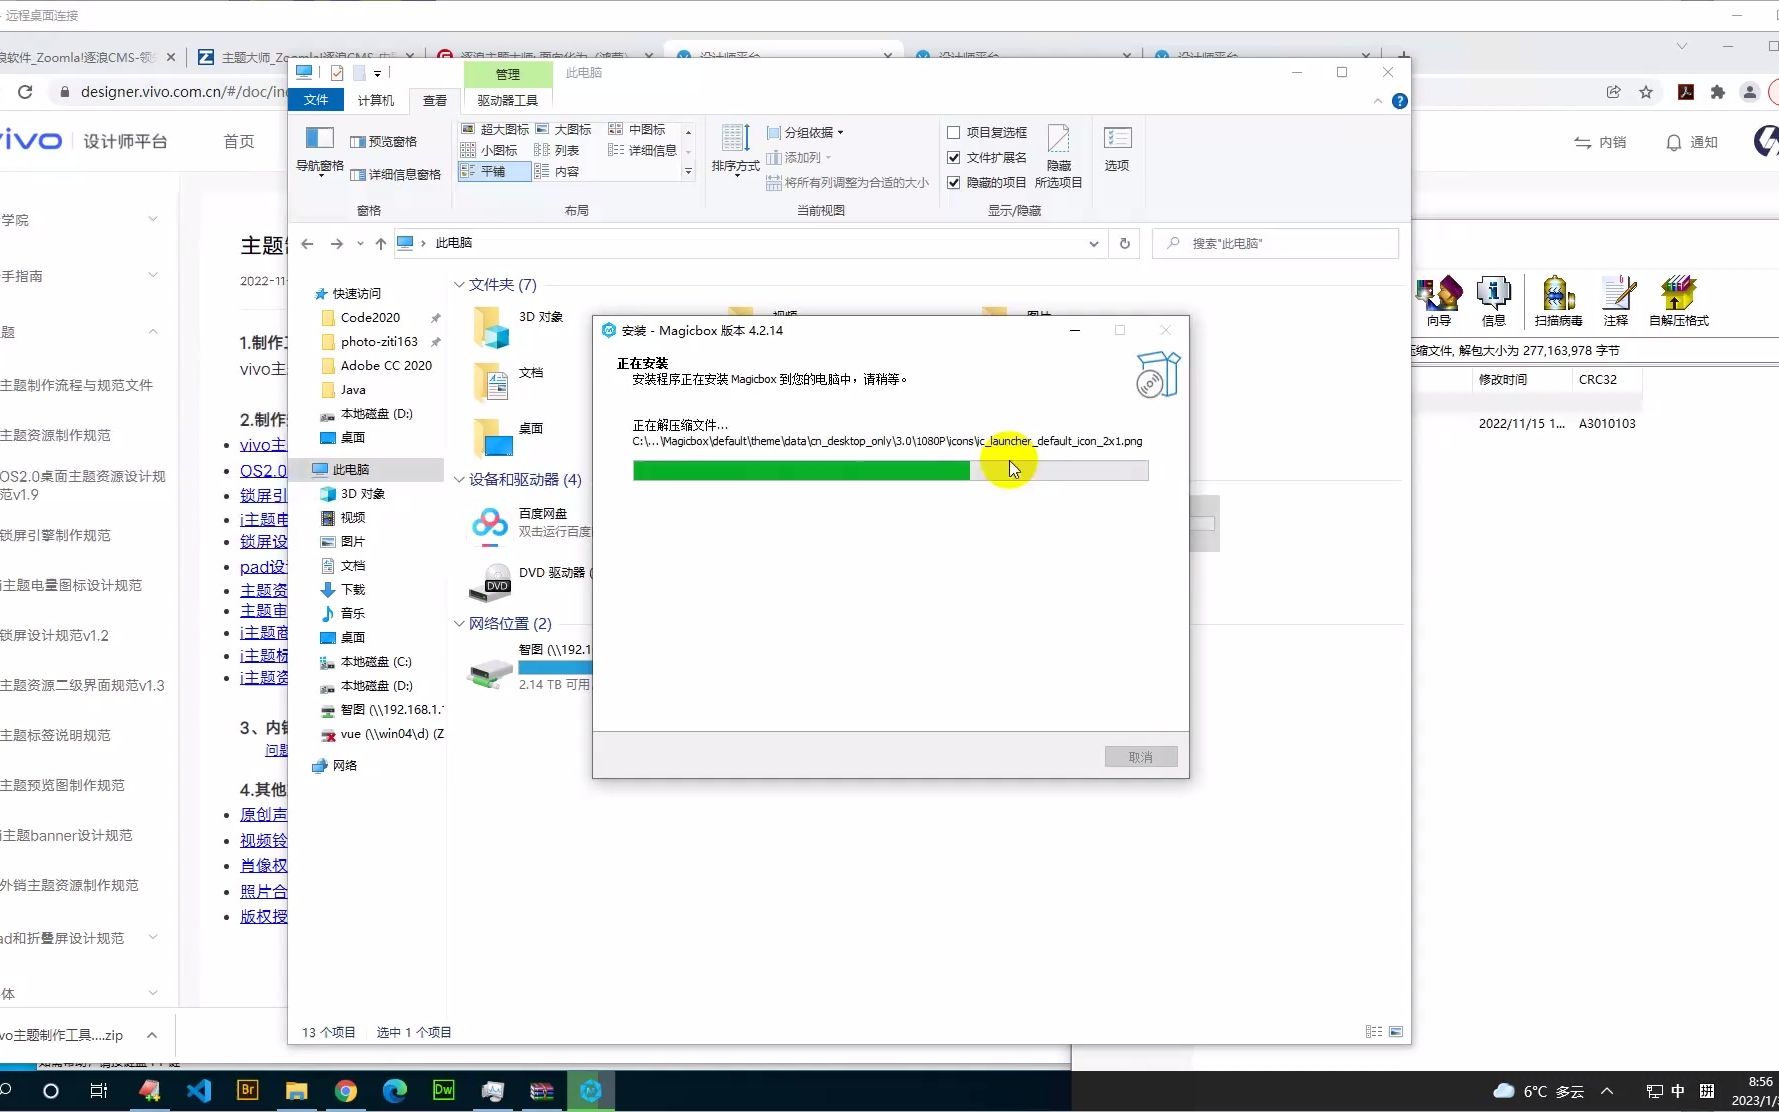Click Hide selected items (隐藏所选项目)
This screenshot has width=1779, height=1112.
point(1058,156)
